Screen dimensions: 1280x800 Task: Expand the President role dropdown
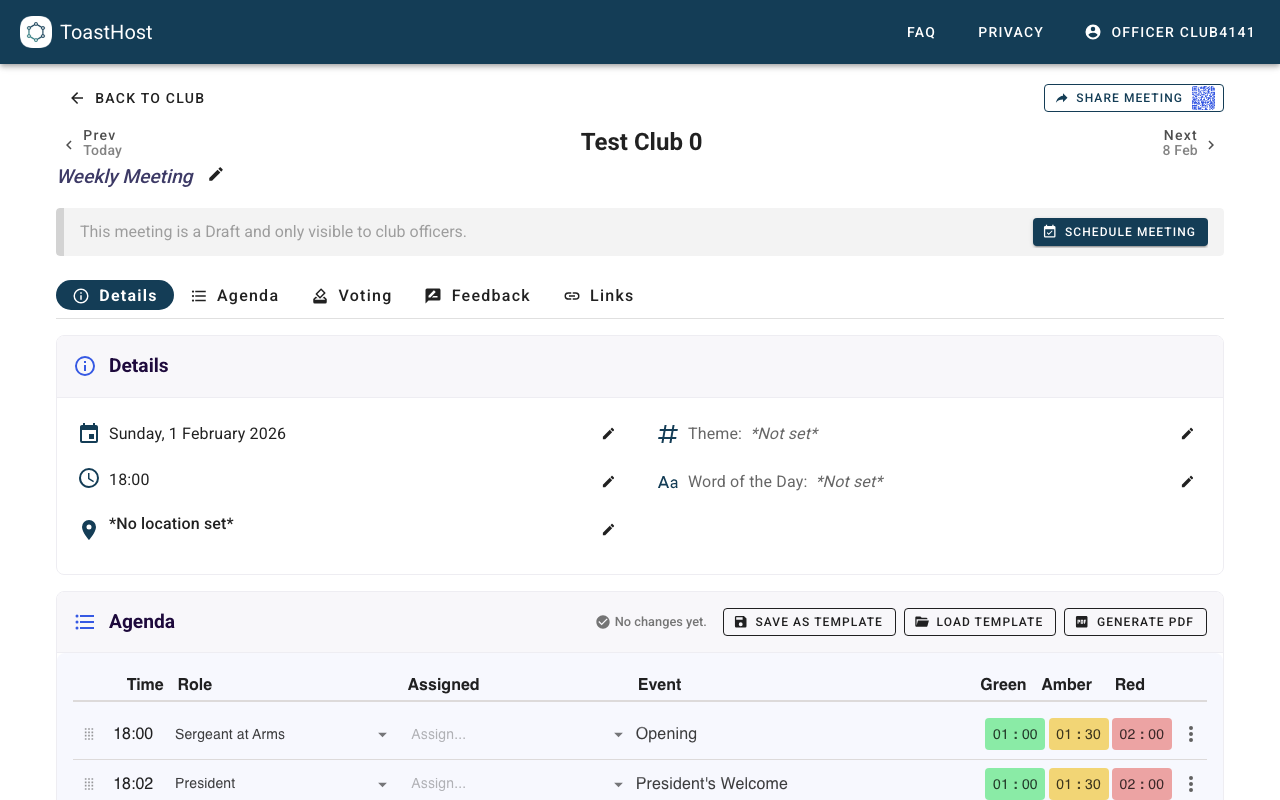click(382, 784)
